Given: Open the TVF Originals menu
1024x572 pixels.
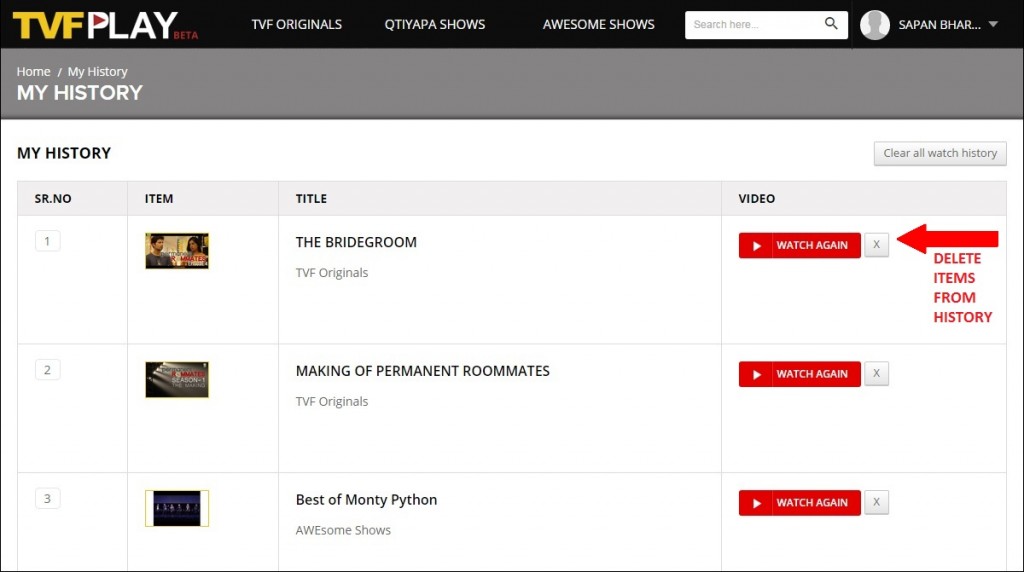Looking at the screenshot, I should coord(296,24).
